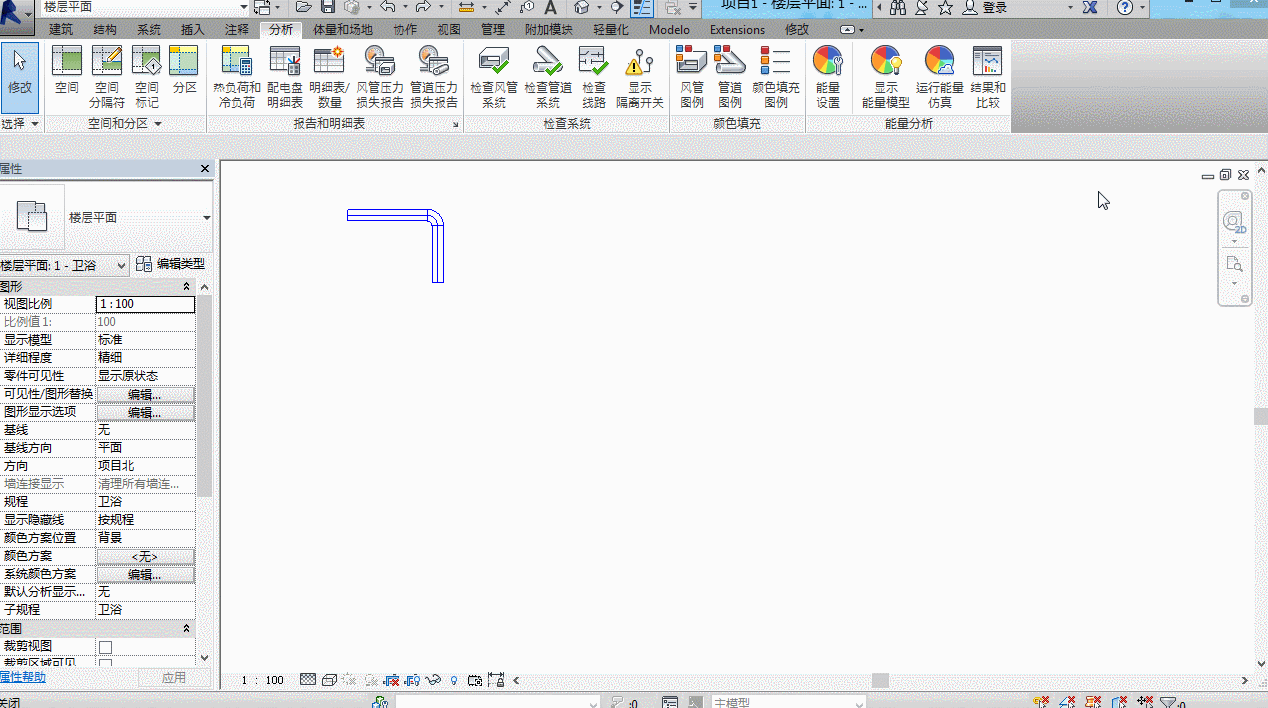The width and height of the screenshot is (1268, 708).
Task: Enable the 裁剪视图 checkbox
Action: point(105,647)
